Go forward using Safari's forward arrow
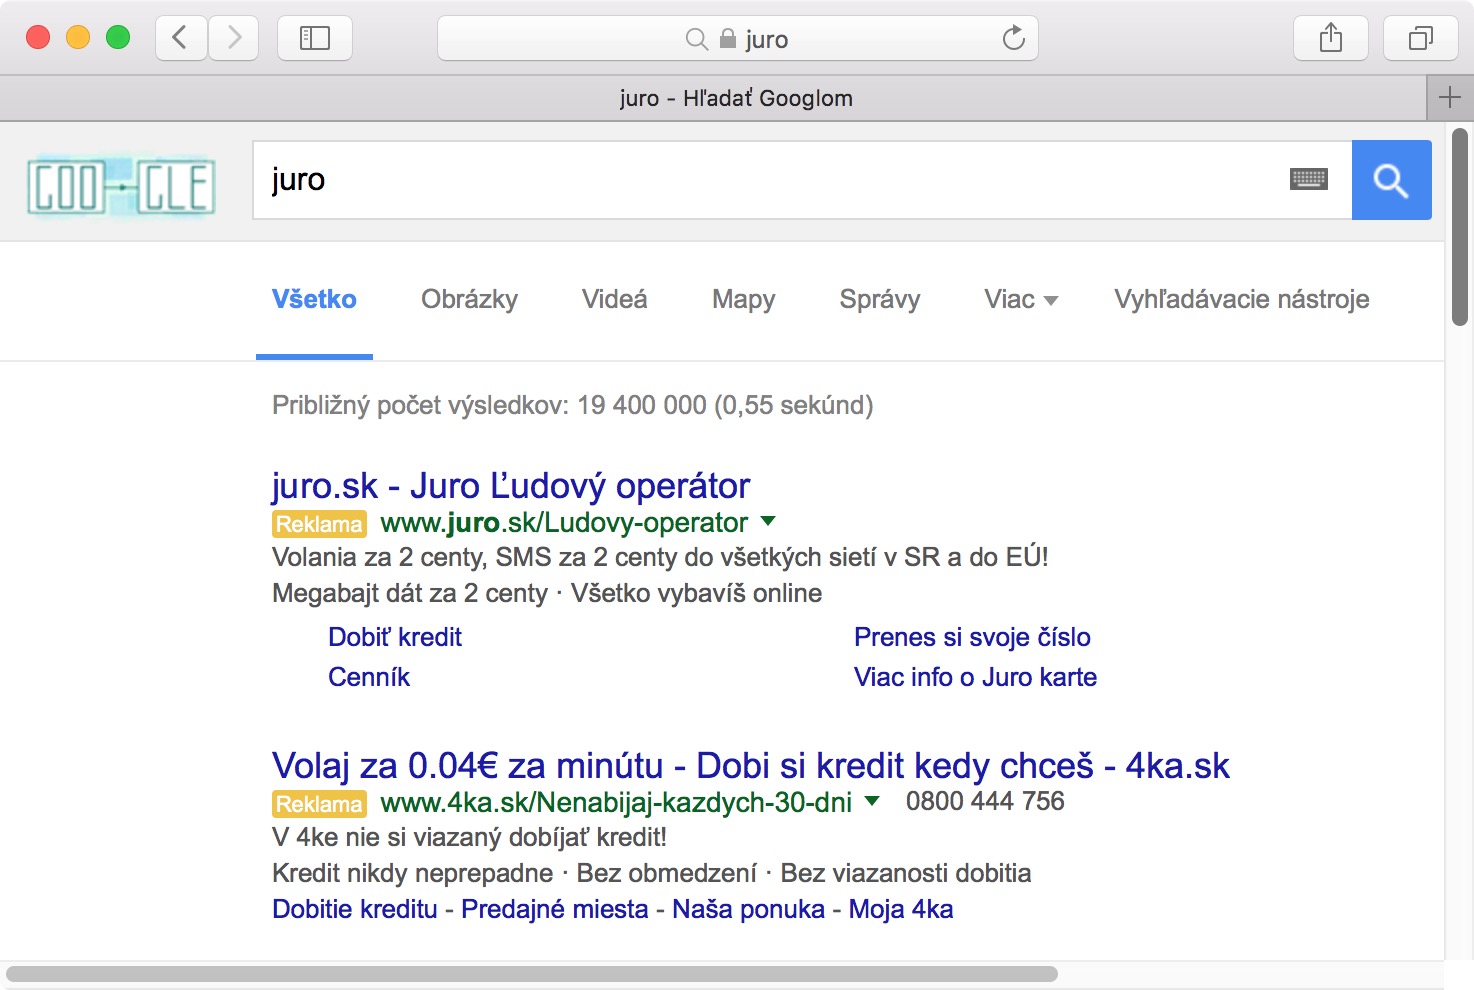The height and width of the screenshot is (990, 1474). point(234,38)
